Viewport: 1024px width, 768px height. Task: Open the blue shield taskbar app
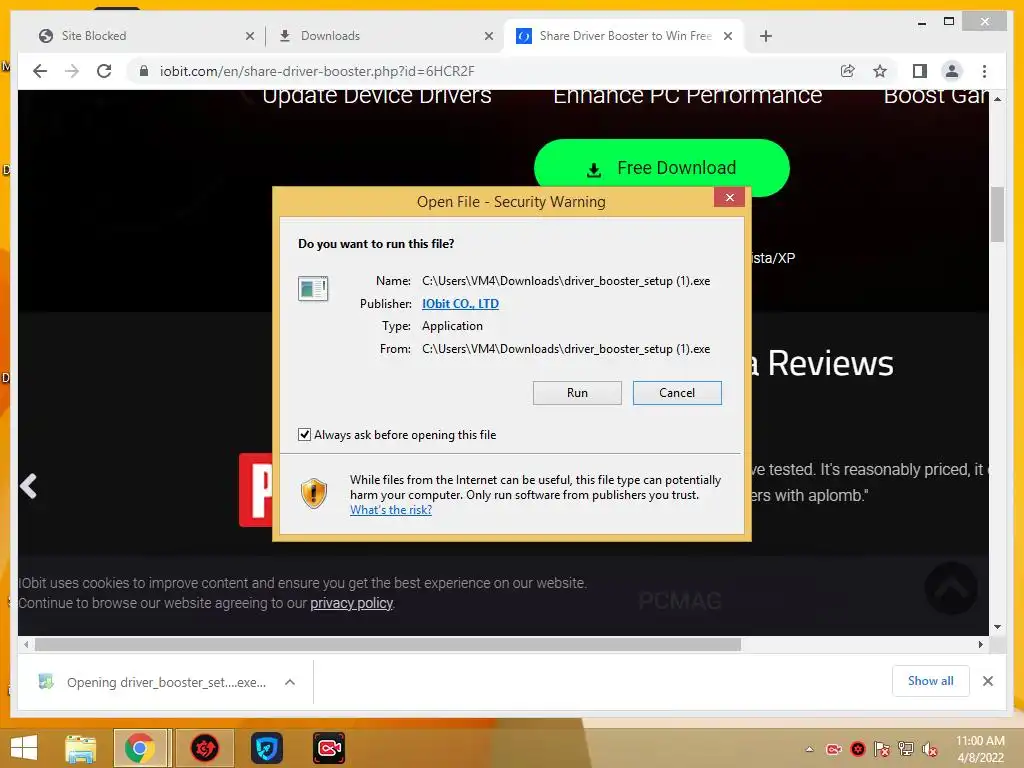(266, 748)
